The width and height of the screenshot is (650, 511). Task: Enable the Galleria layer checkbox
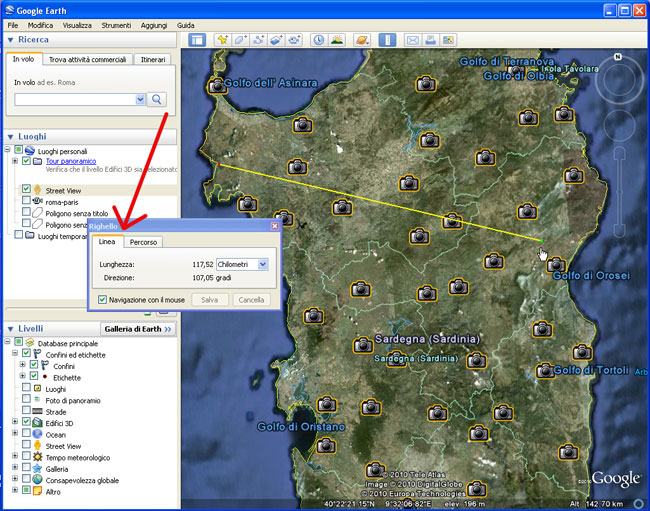pos(26,467)
